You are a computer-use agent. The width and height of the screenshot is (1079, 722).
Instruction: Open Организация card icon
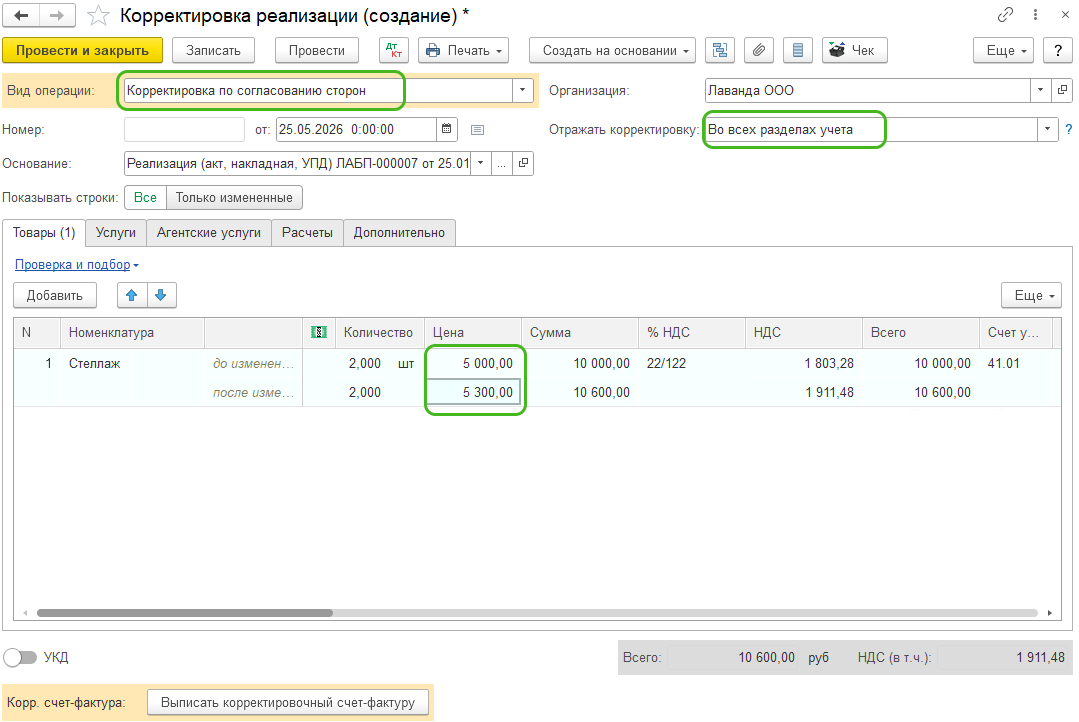(x=1062, y=90)
